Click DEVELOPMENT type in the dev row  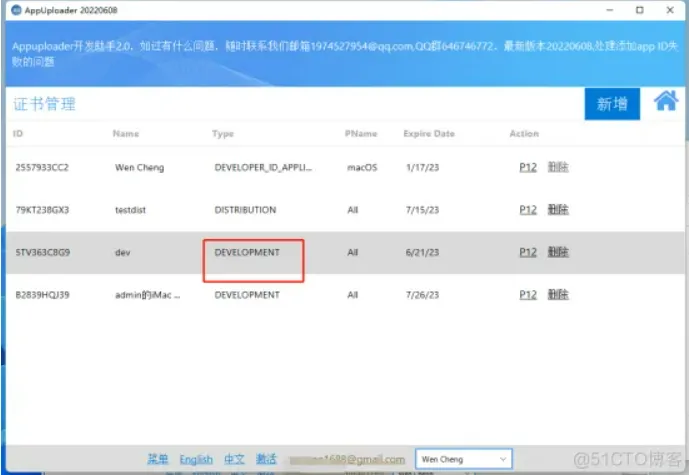click(247, 253)
